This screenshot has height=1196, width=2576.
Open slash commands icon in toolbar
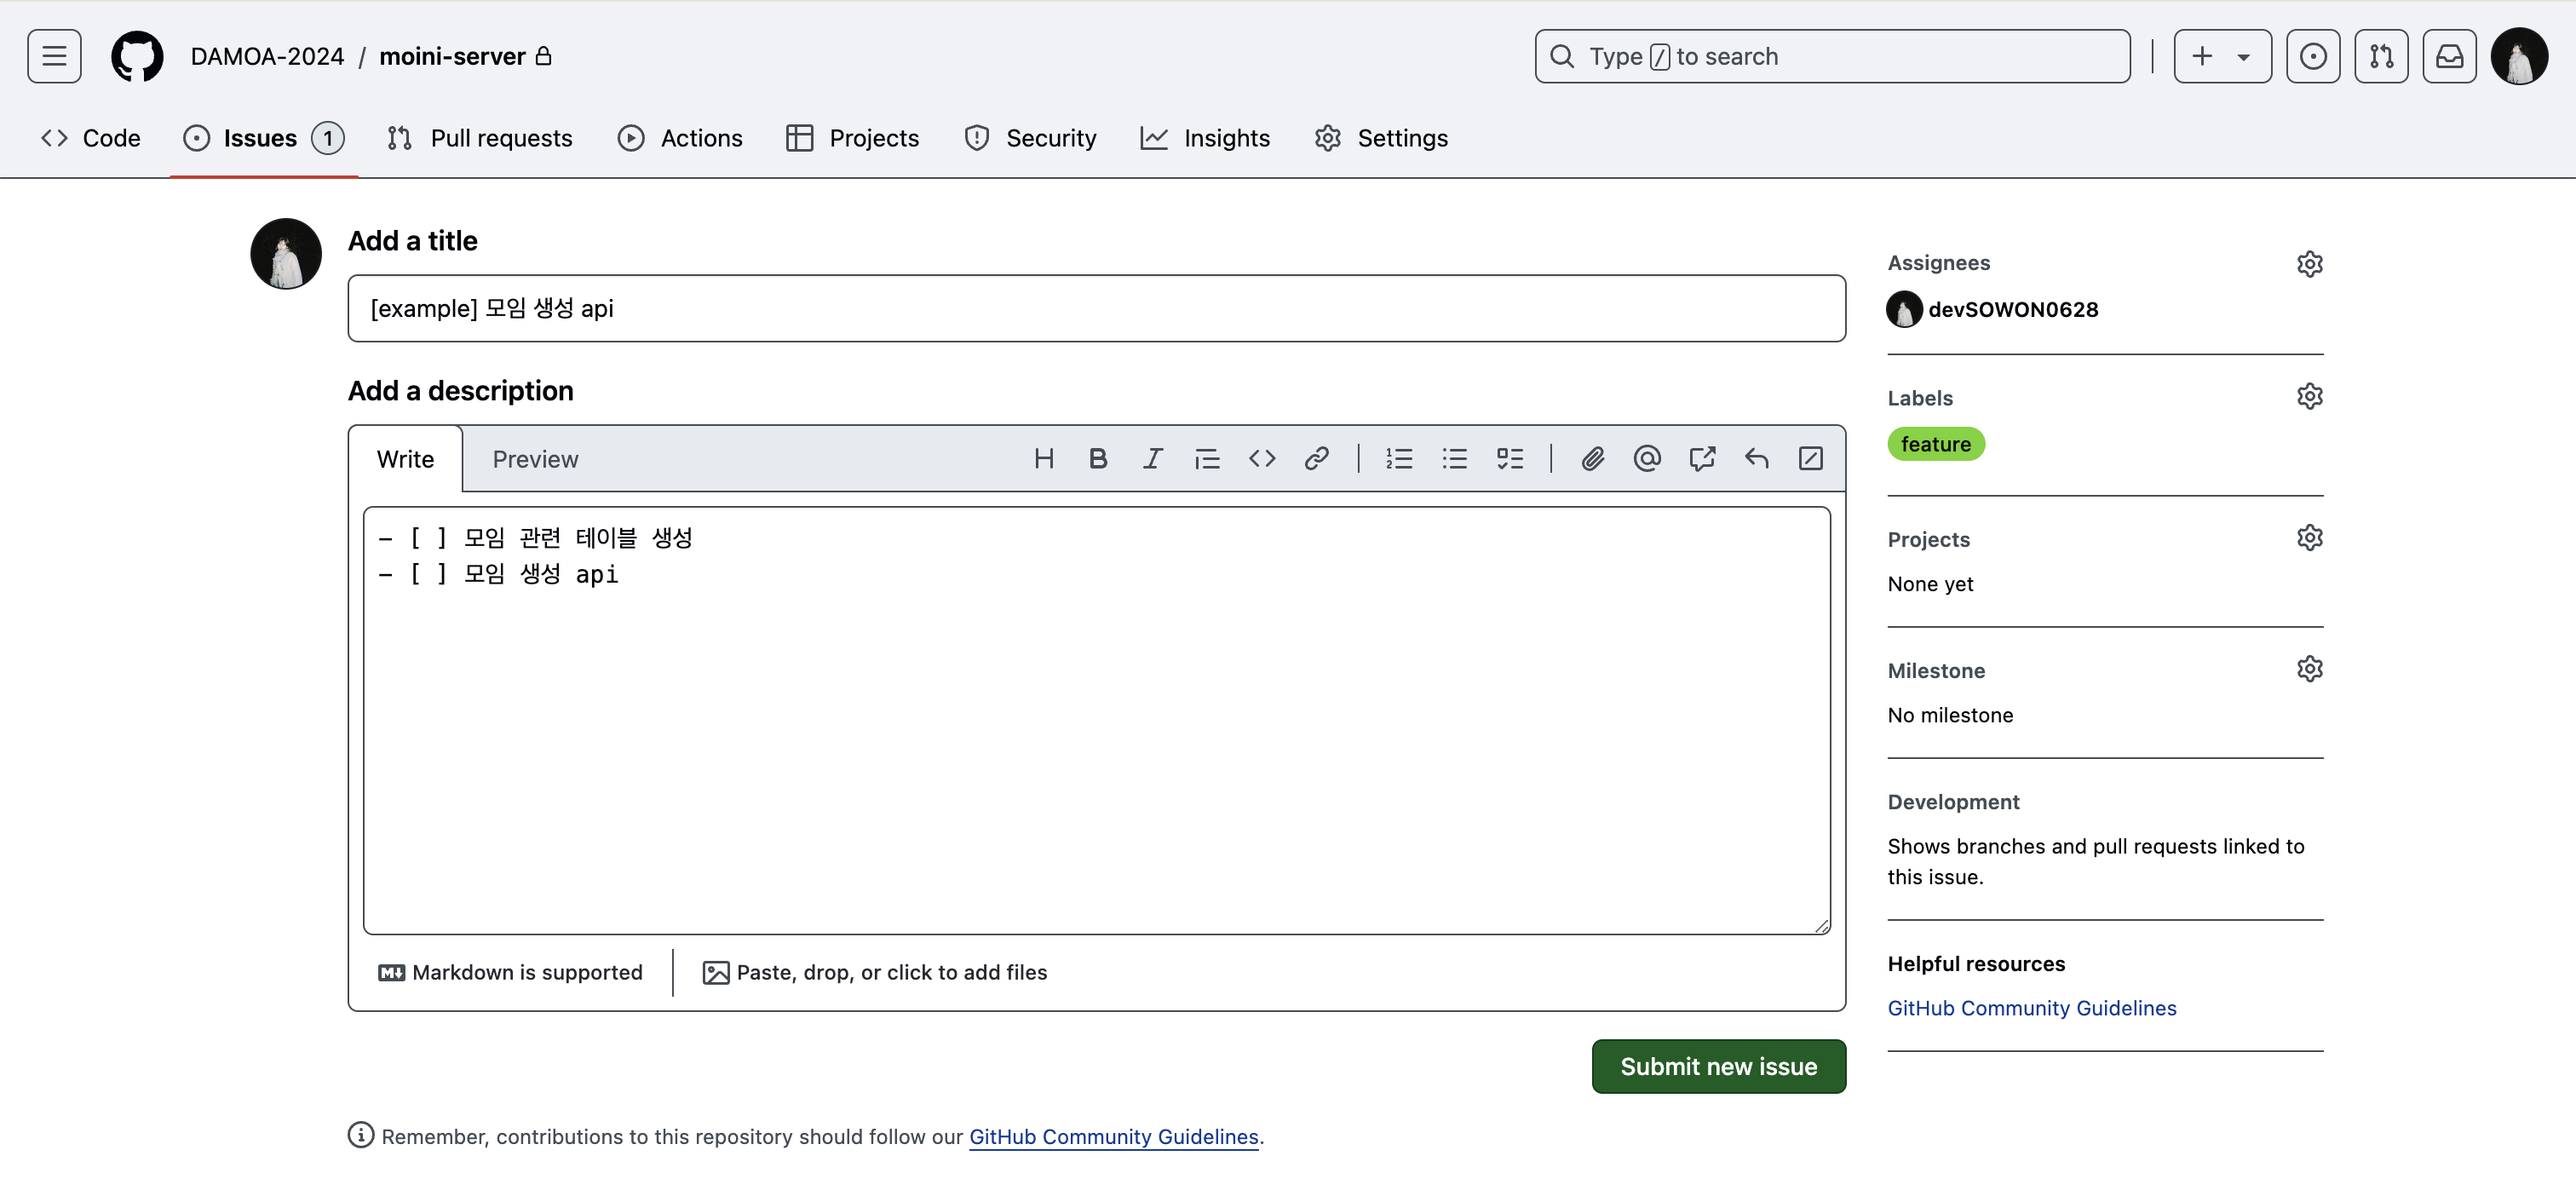tap(1811, 458)
